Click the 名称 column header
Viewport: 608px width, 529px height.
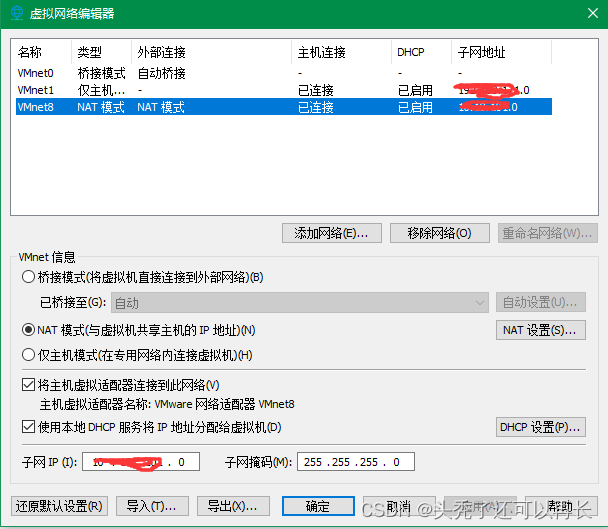43,52
